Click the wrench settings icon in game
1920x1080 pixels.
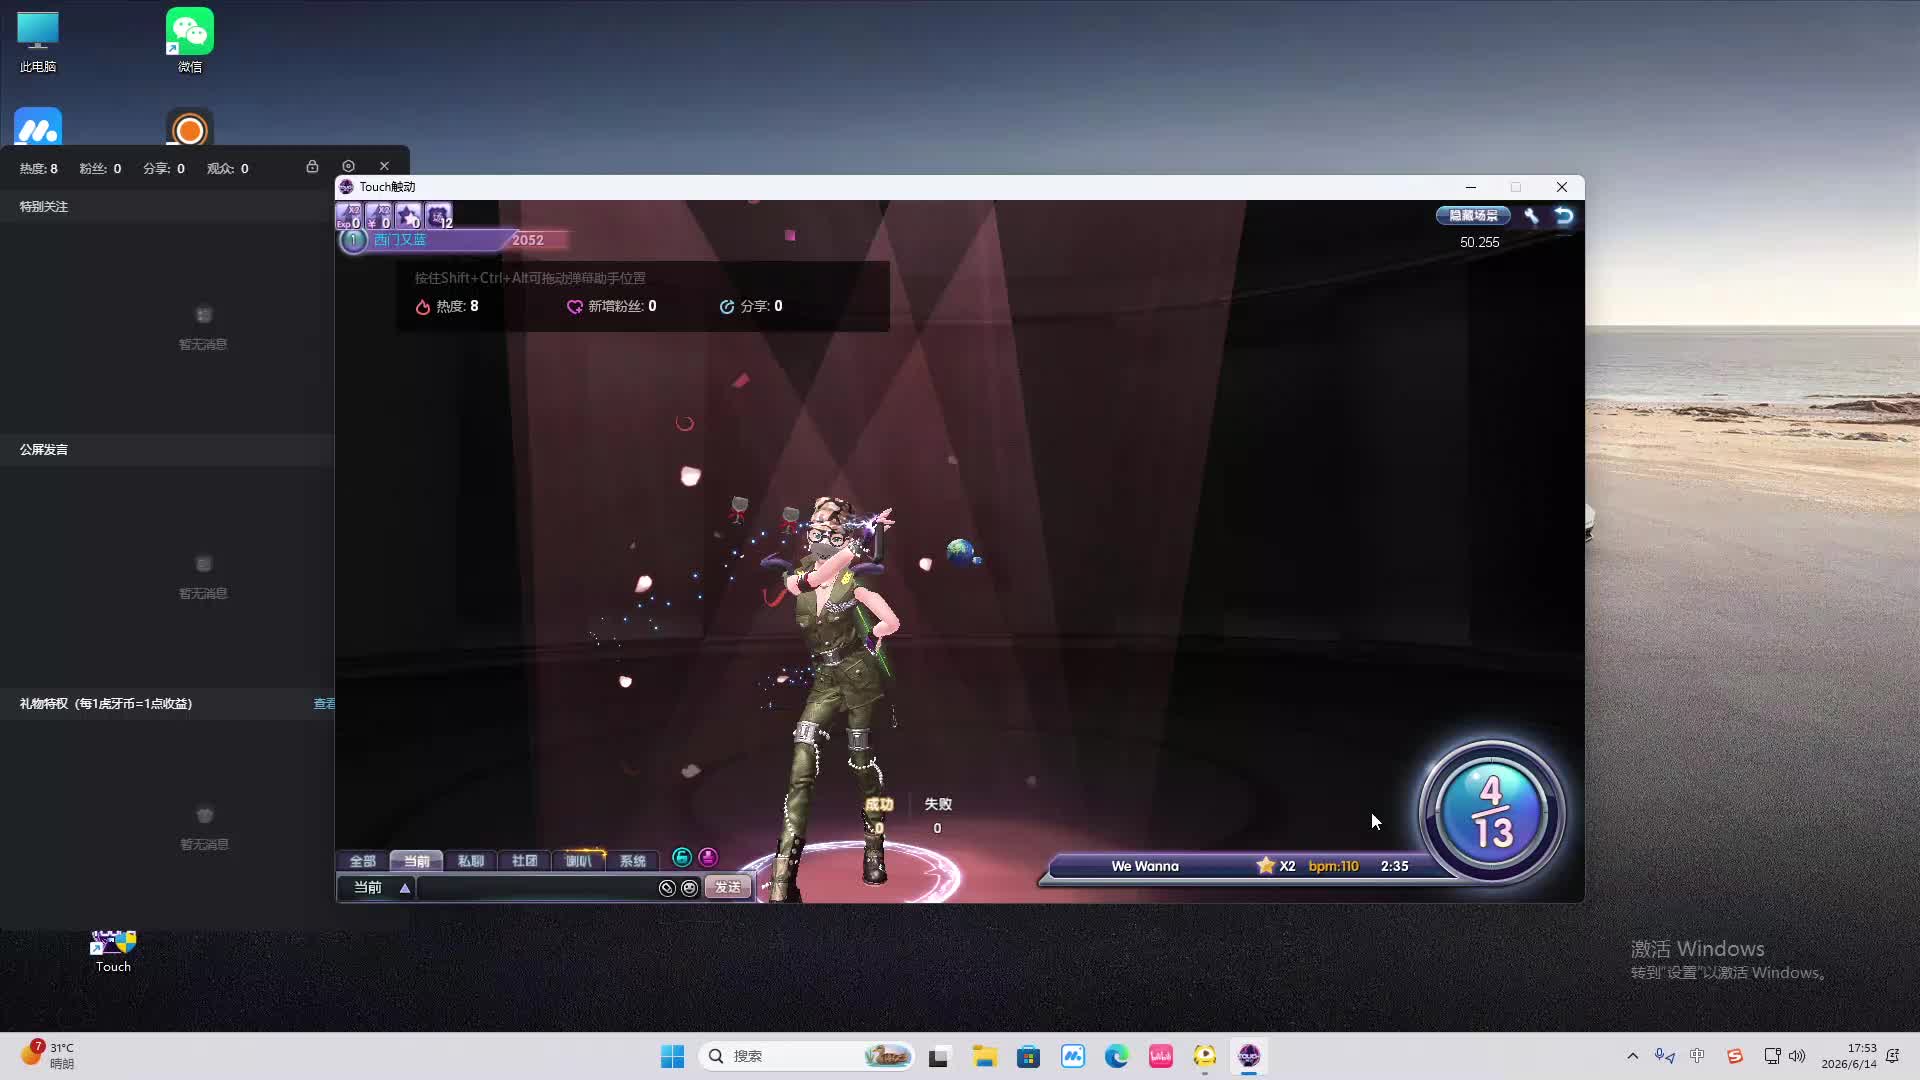(1531, 215)
